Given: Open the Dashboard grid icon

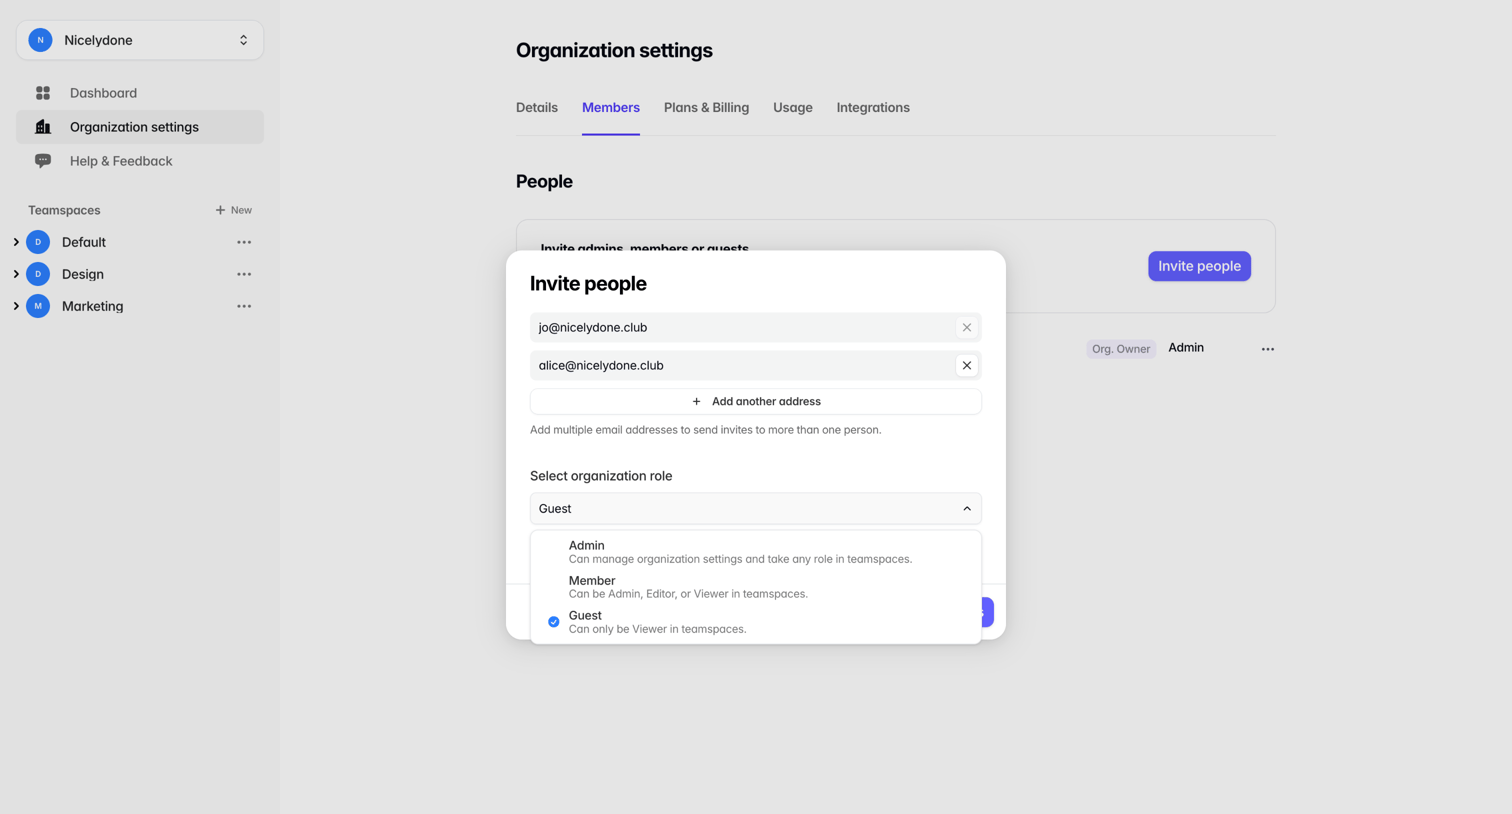Looking at the screenshot, I should 43,93.
